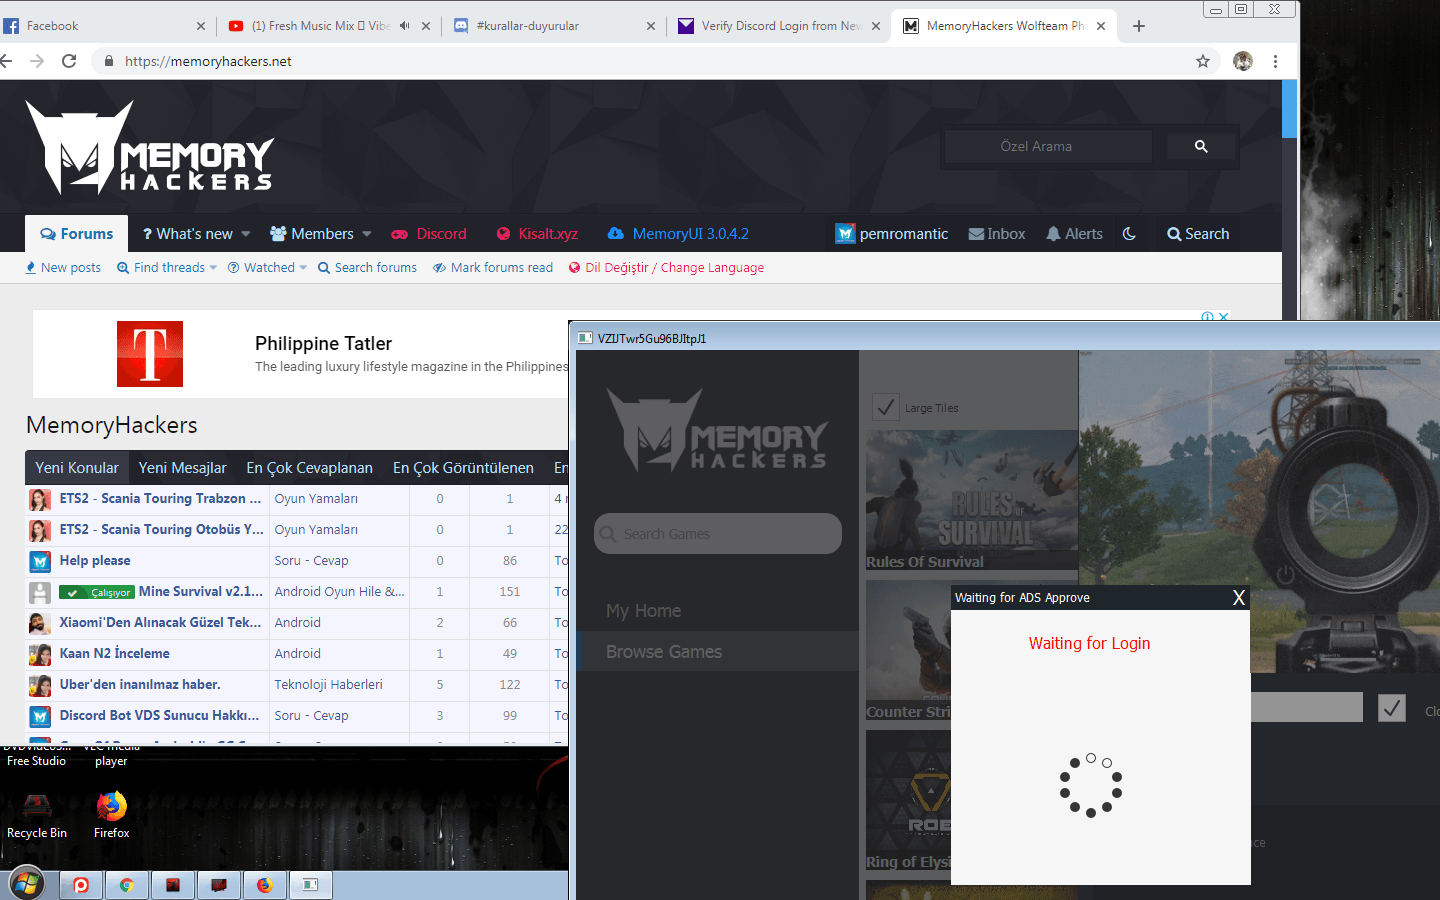The height and width of the screenshot is (900, 1440).
Task: Expand the Members dropdown arrow
Action: tap(367, 234)
